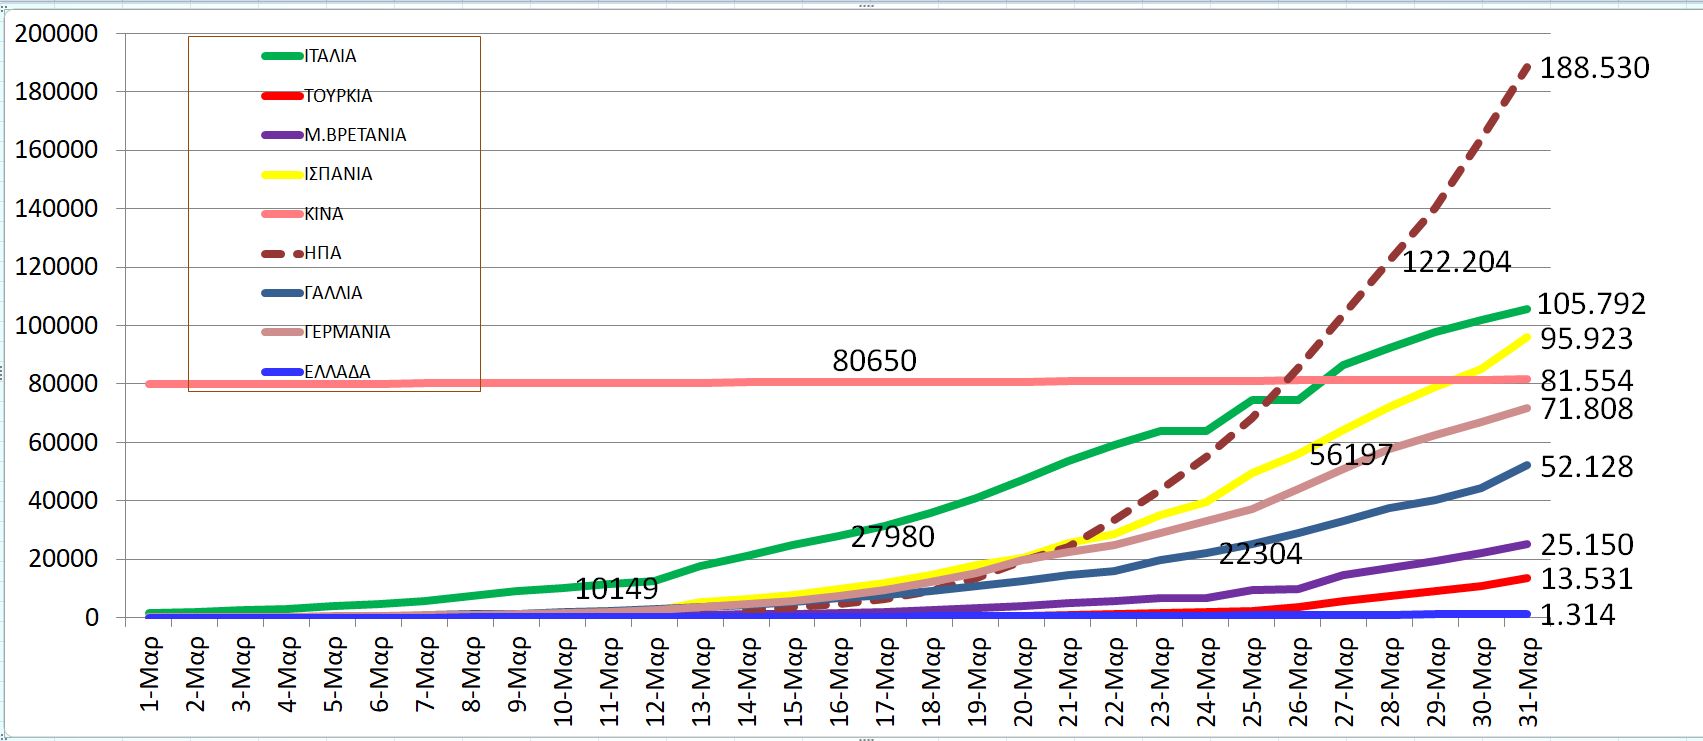The height and width of the screenshot is (741, 1703).
Task: Click the ΕΛΛΑΔΑ blue legend swatch
Action: click(x=282, y=372)
